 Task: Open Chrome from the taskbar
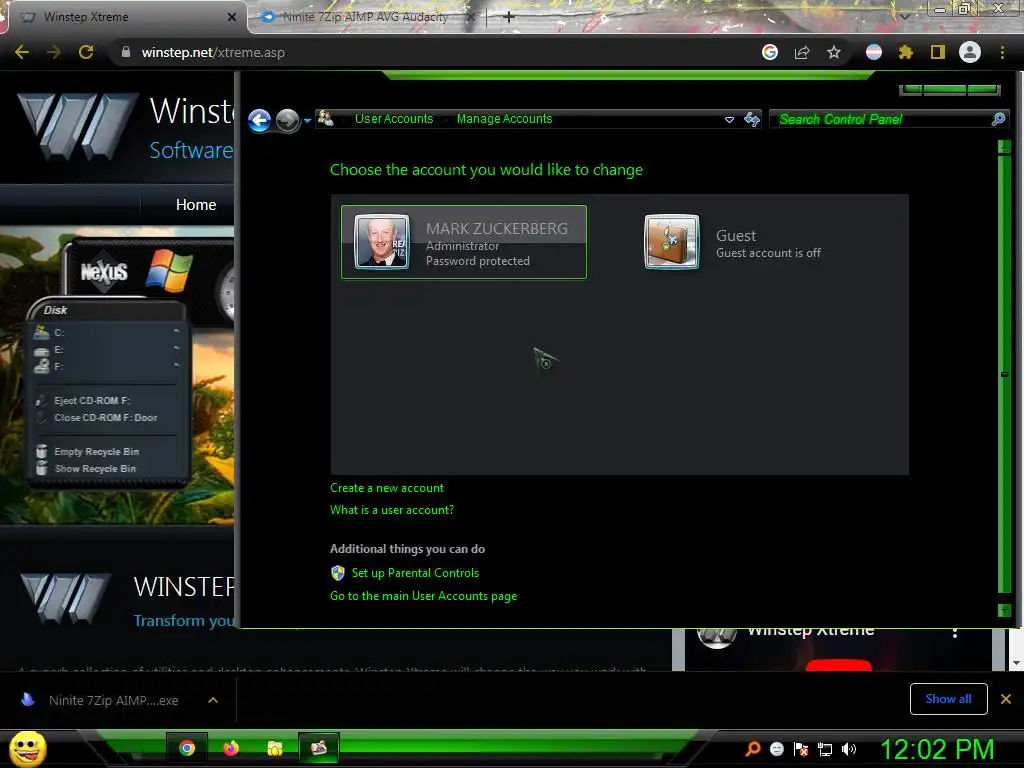[x=187, y=748]
